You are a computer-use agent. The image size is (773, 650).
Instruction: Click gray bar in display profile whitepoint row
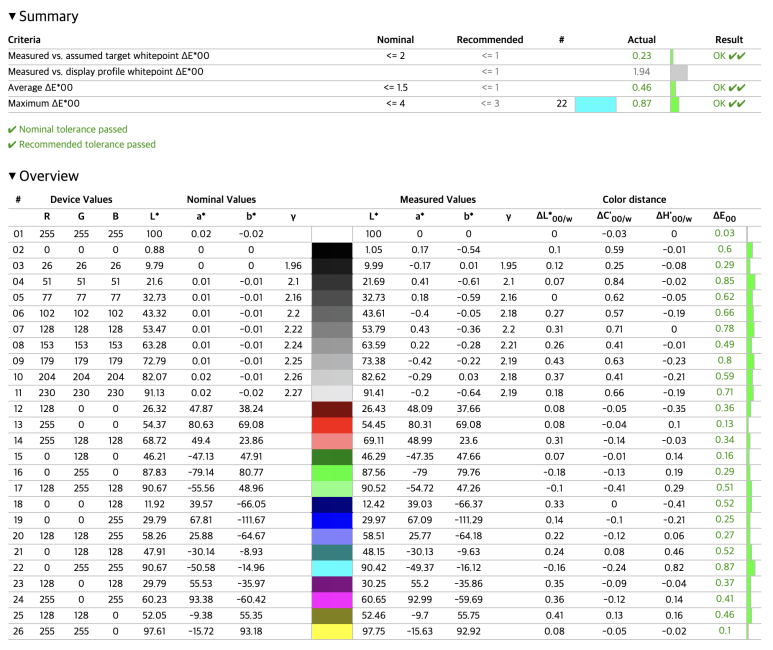pos(679,72)
